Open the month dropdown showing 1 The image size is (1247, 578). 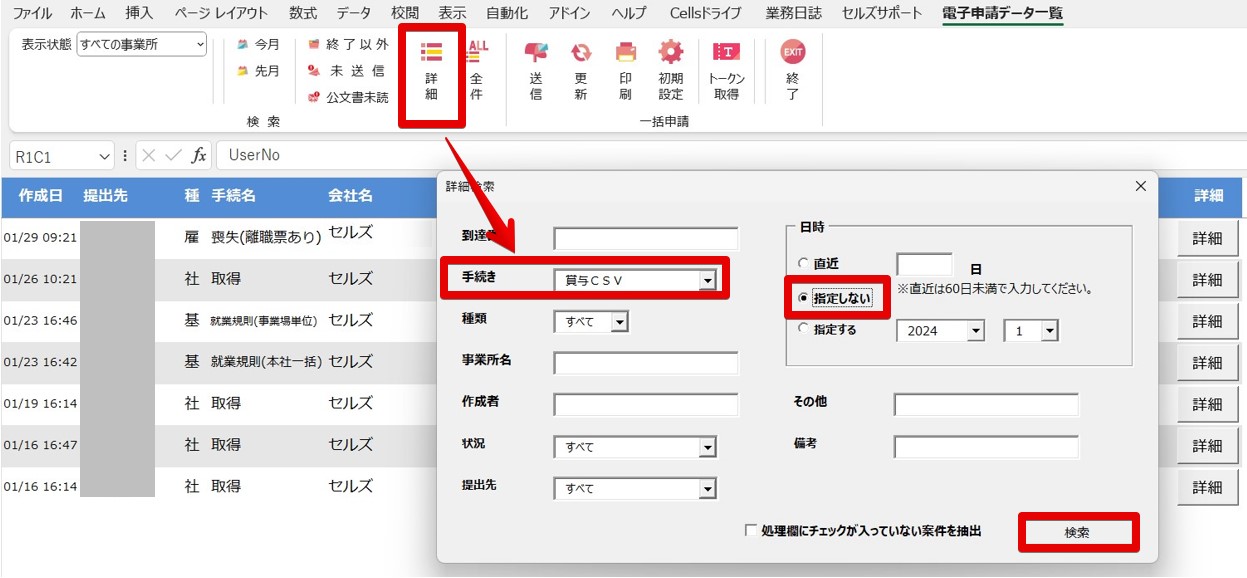(x=1049, y=331)
